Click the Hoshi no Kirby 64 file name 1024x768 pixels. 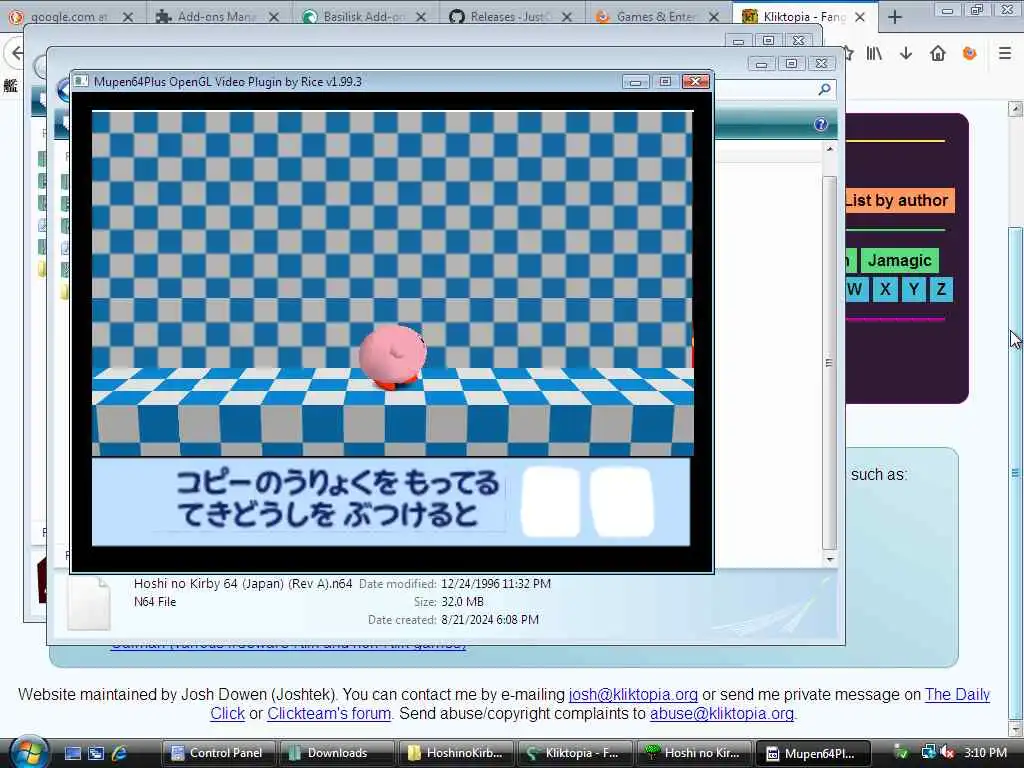pos(243,584)
